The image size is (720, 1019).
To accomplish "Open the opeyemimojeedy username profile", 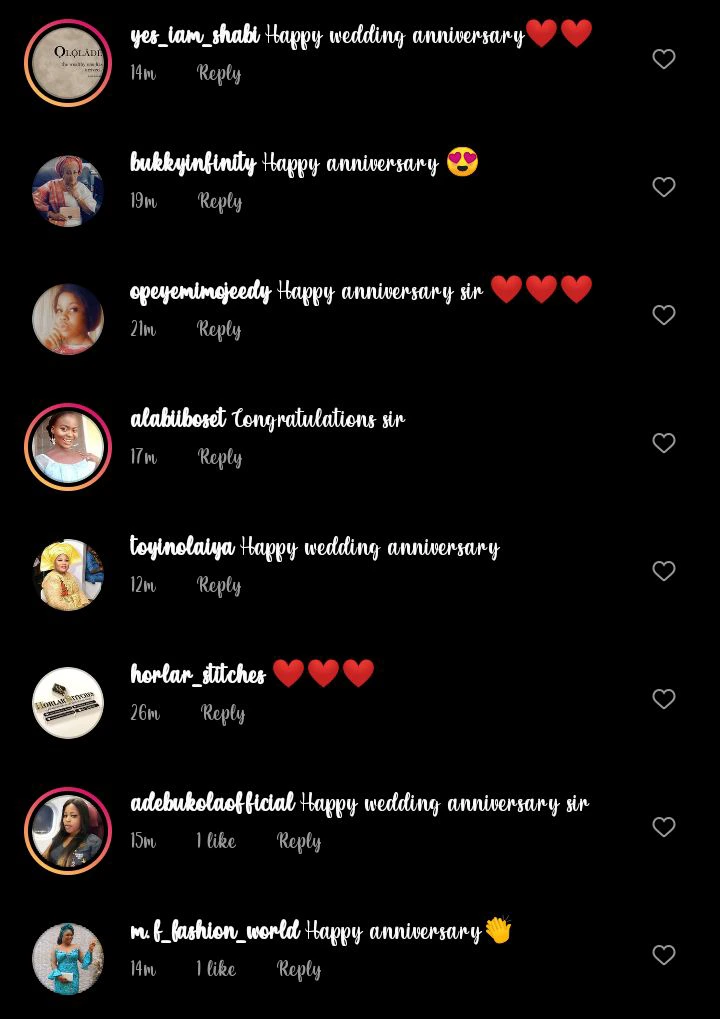I will click(200, 292).
